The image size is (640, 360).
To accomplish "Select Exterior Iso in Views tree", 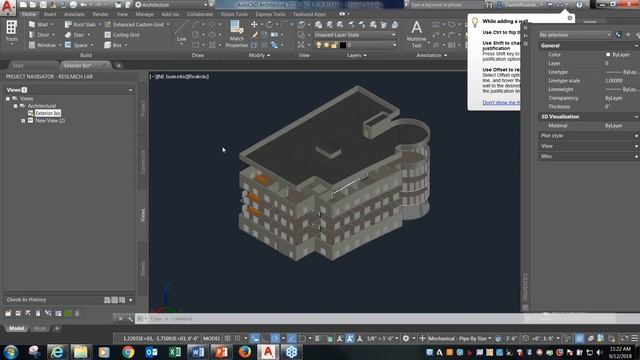I will coord(48,113).
